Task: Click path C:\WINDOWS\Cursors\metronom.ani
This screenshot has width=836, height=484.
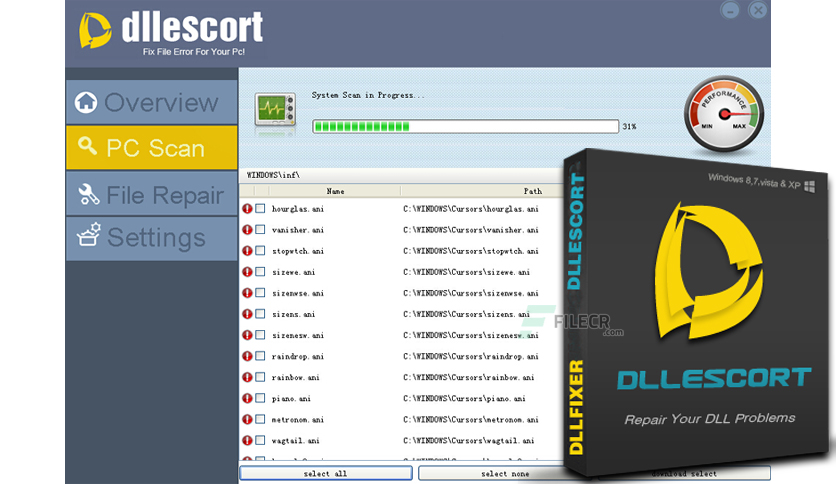Action: click(x=471, y=420)
